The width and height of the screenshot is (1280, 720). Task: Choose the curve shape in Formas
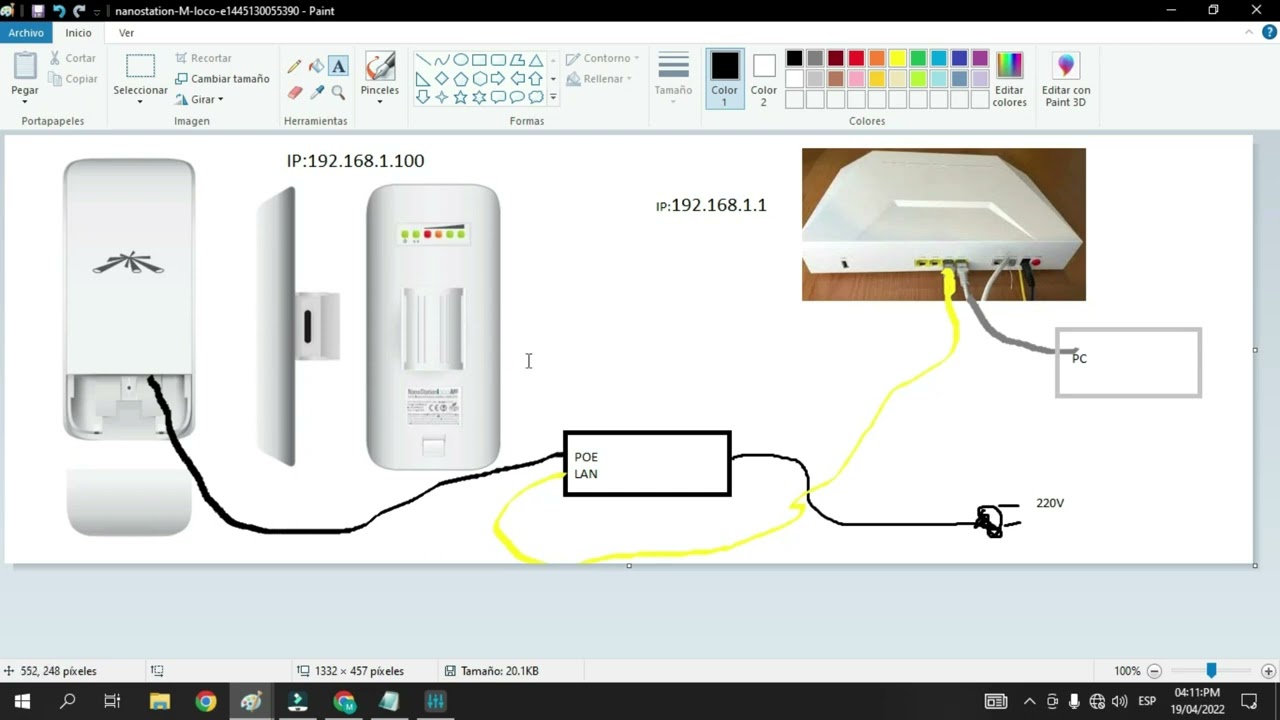442,60
